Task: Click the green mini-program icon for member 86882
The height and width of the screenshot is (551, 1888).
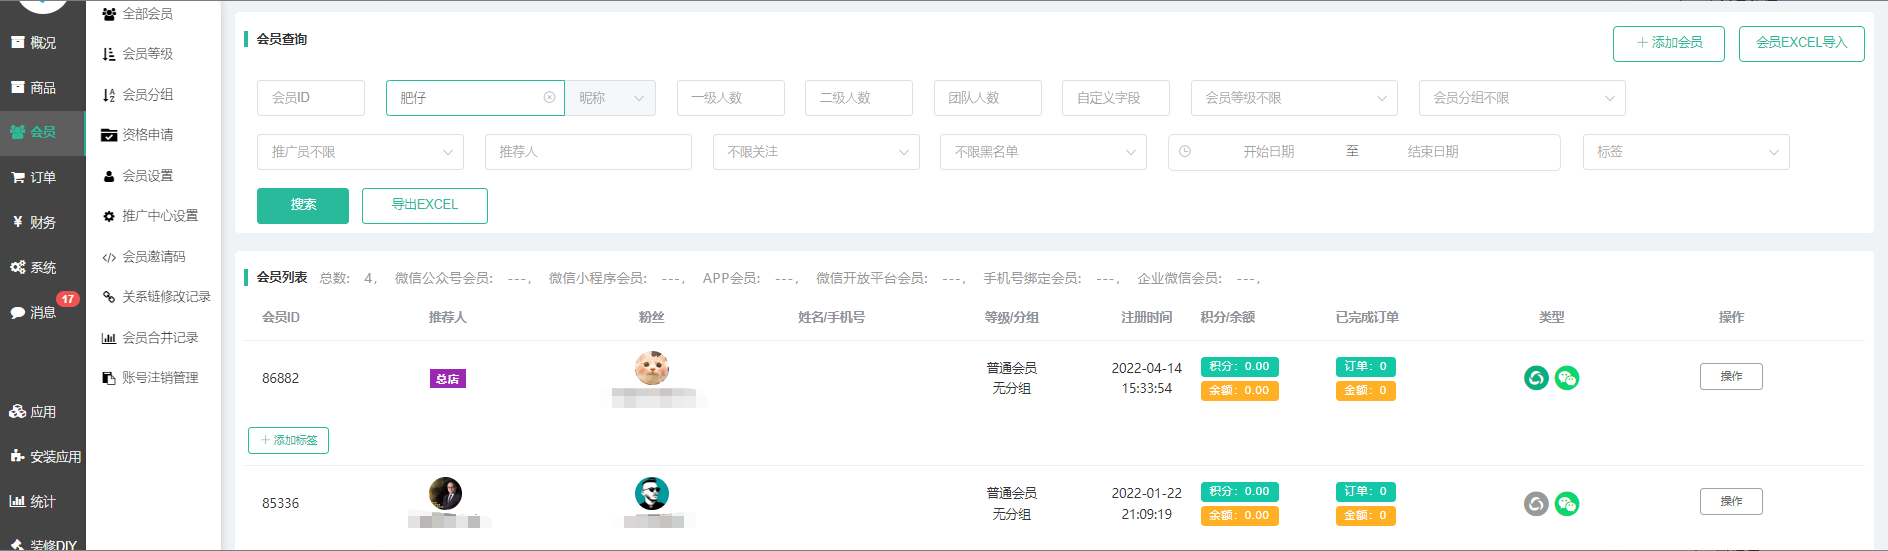Action: coord(1536,378)
